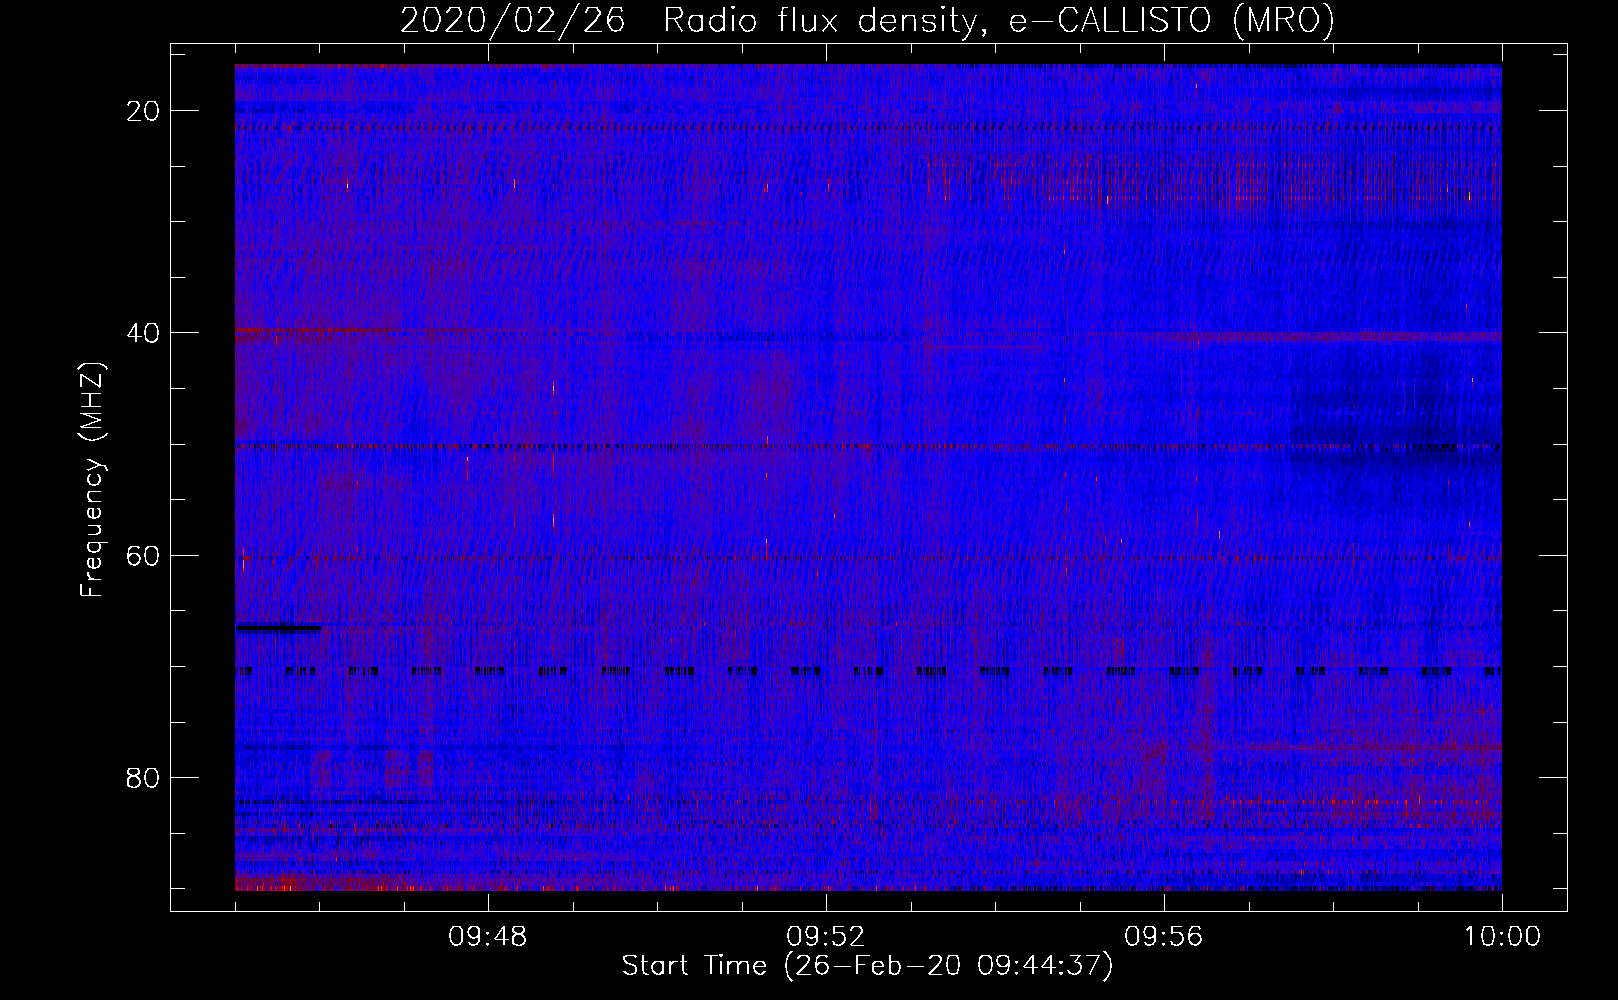This screenshot has width=1618, height=1000.
Task: Click the plot title '2020/02/26 Radio flux density'
Action: pyautogui.click(x=866, y=21)
